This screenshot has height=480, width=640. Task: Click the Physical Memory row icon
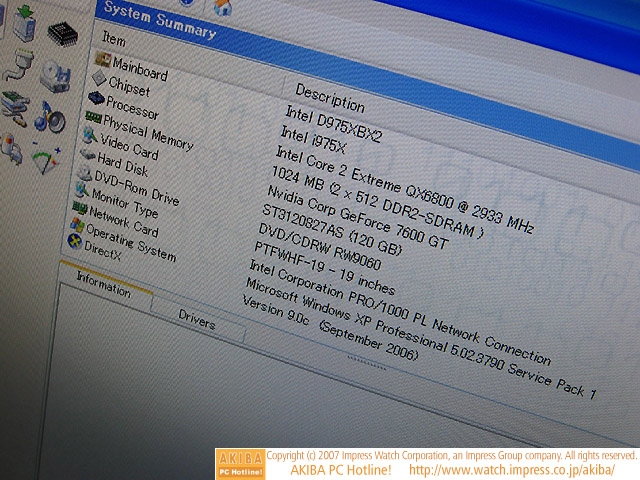93,118
